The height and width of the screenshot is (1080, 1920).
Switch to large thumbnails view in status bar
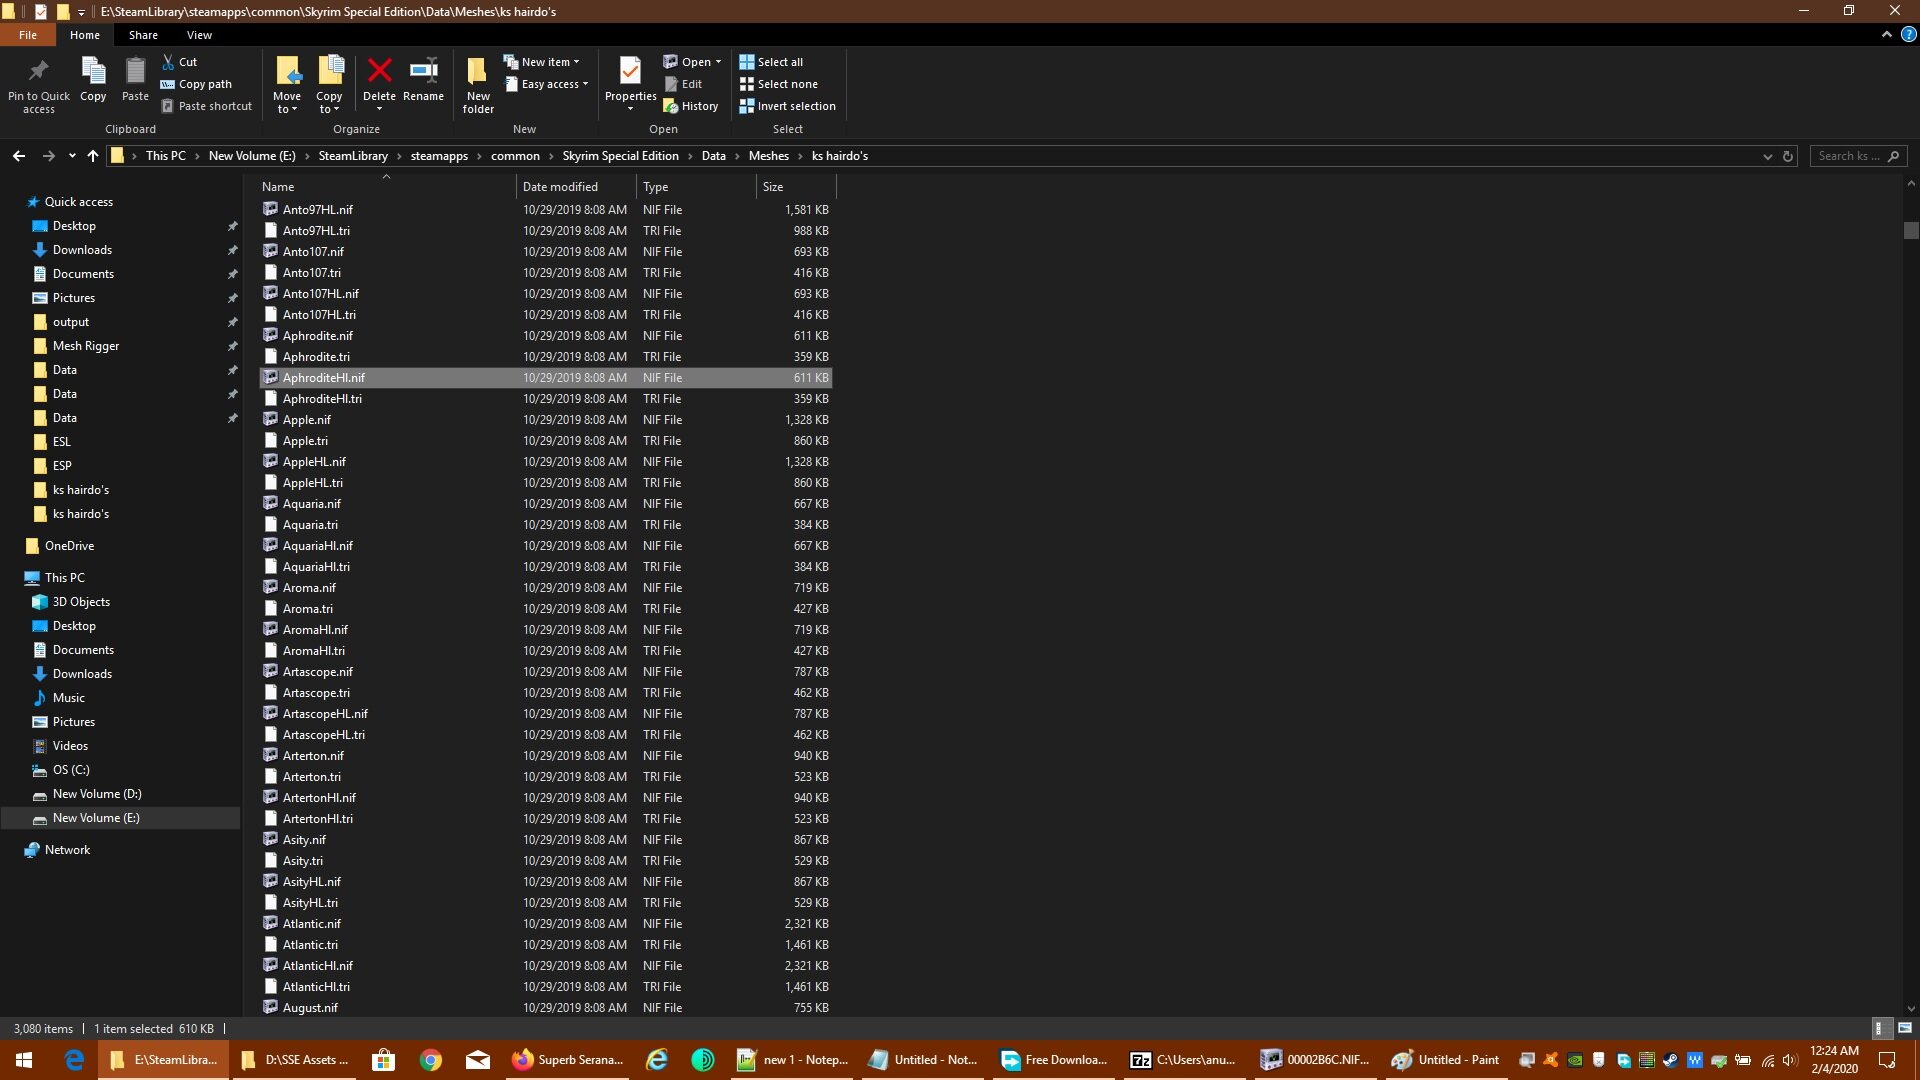pyautogui.click(x=1905, y=1028)
